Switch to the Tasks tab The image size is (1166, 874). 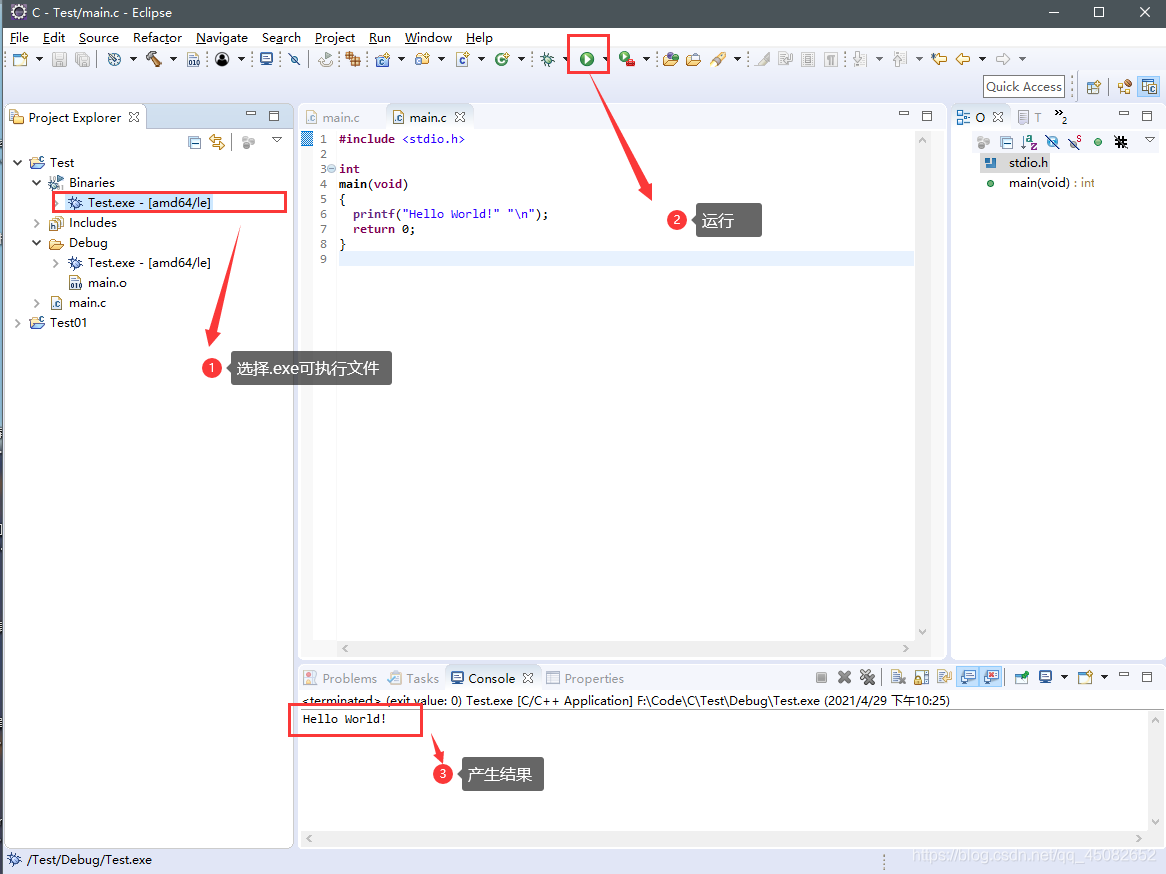(x=413, y=678)
